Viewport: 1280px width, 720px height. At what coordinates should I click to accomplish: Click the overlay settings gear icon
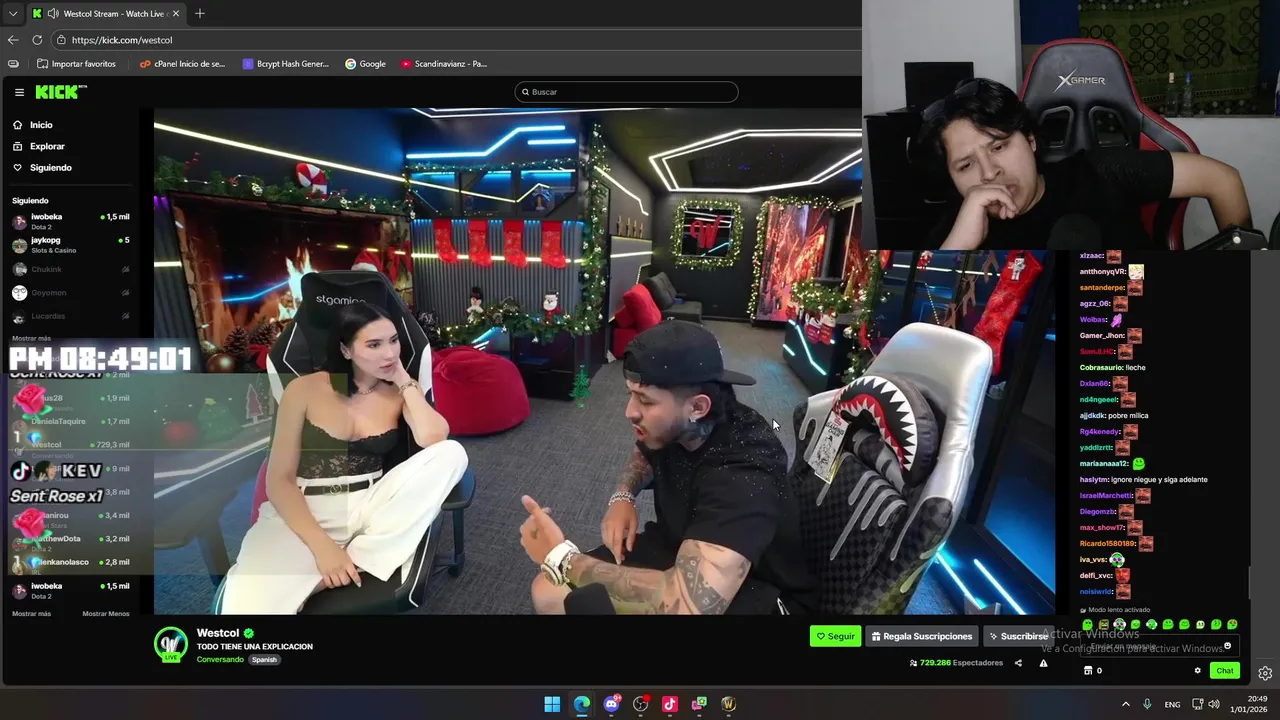click(x=1265, y=673)
